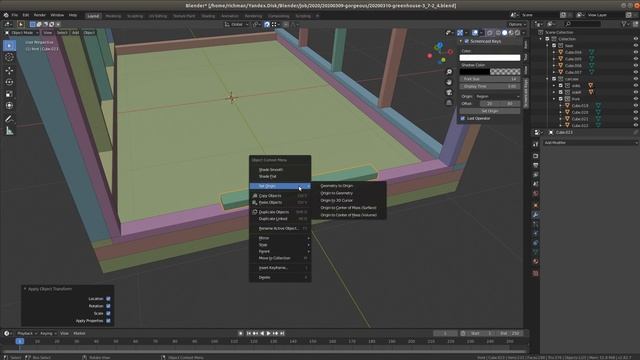
Task: Open the Playback dropdown in timeline
Action: [27, 333]
